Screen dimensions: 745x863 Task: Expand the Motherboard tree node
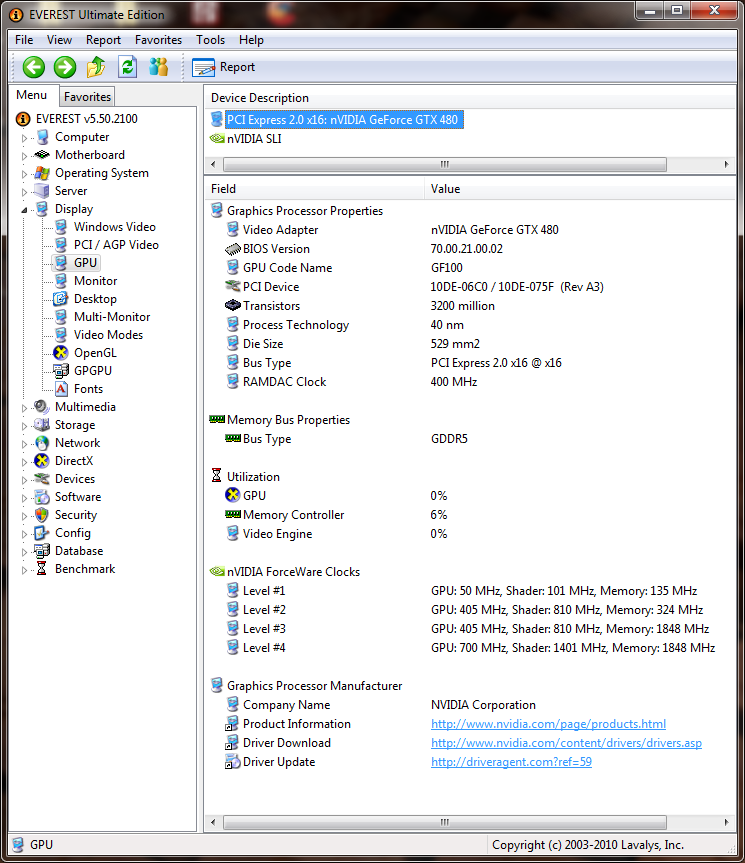(24, 156)
